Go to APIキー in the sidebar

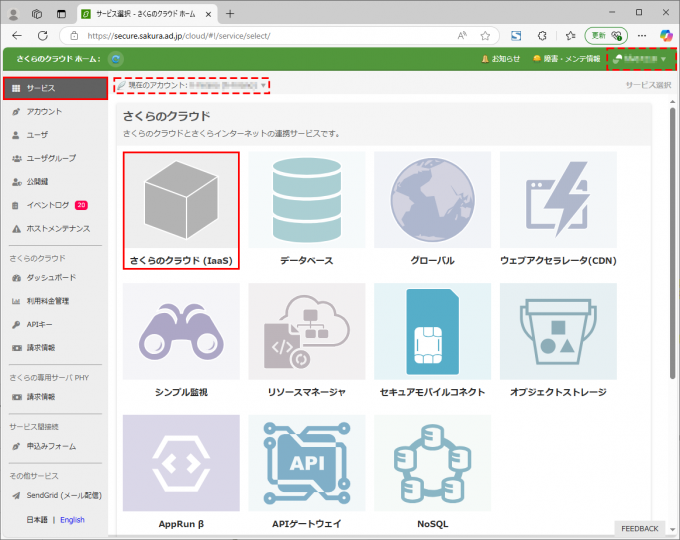(x=43, y=325)
